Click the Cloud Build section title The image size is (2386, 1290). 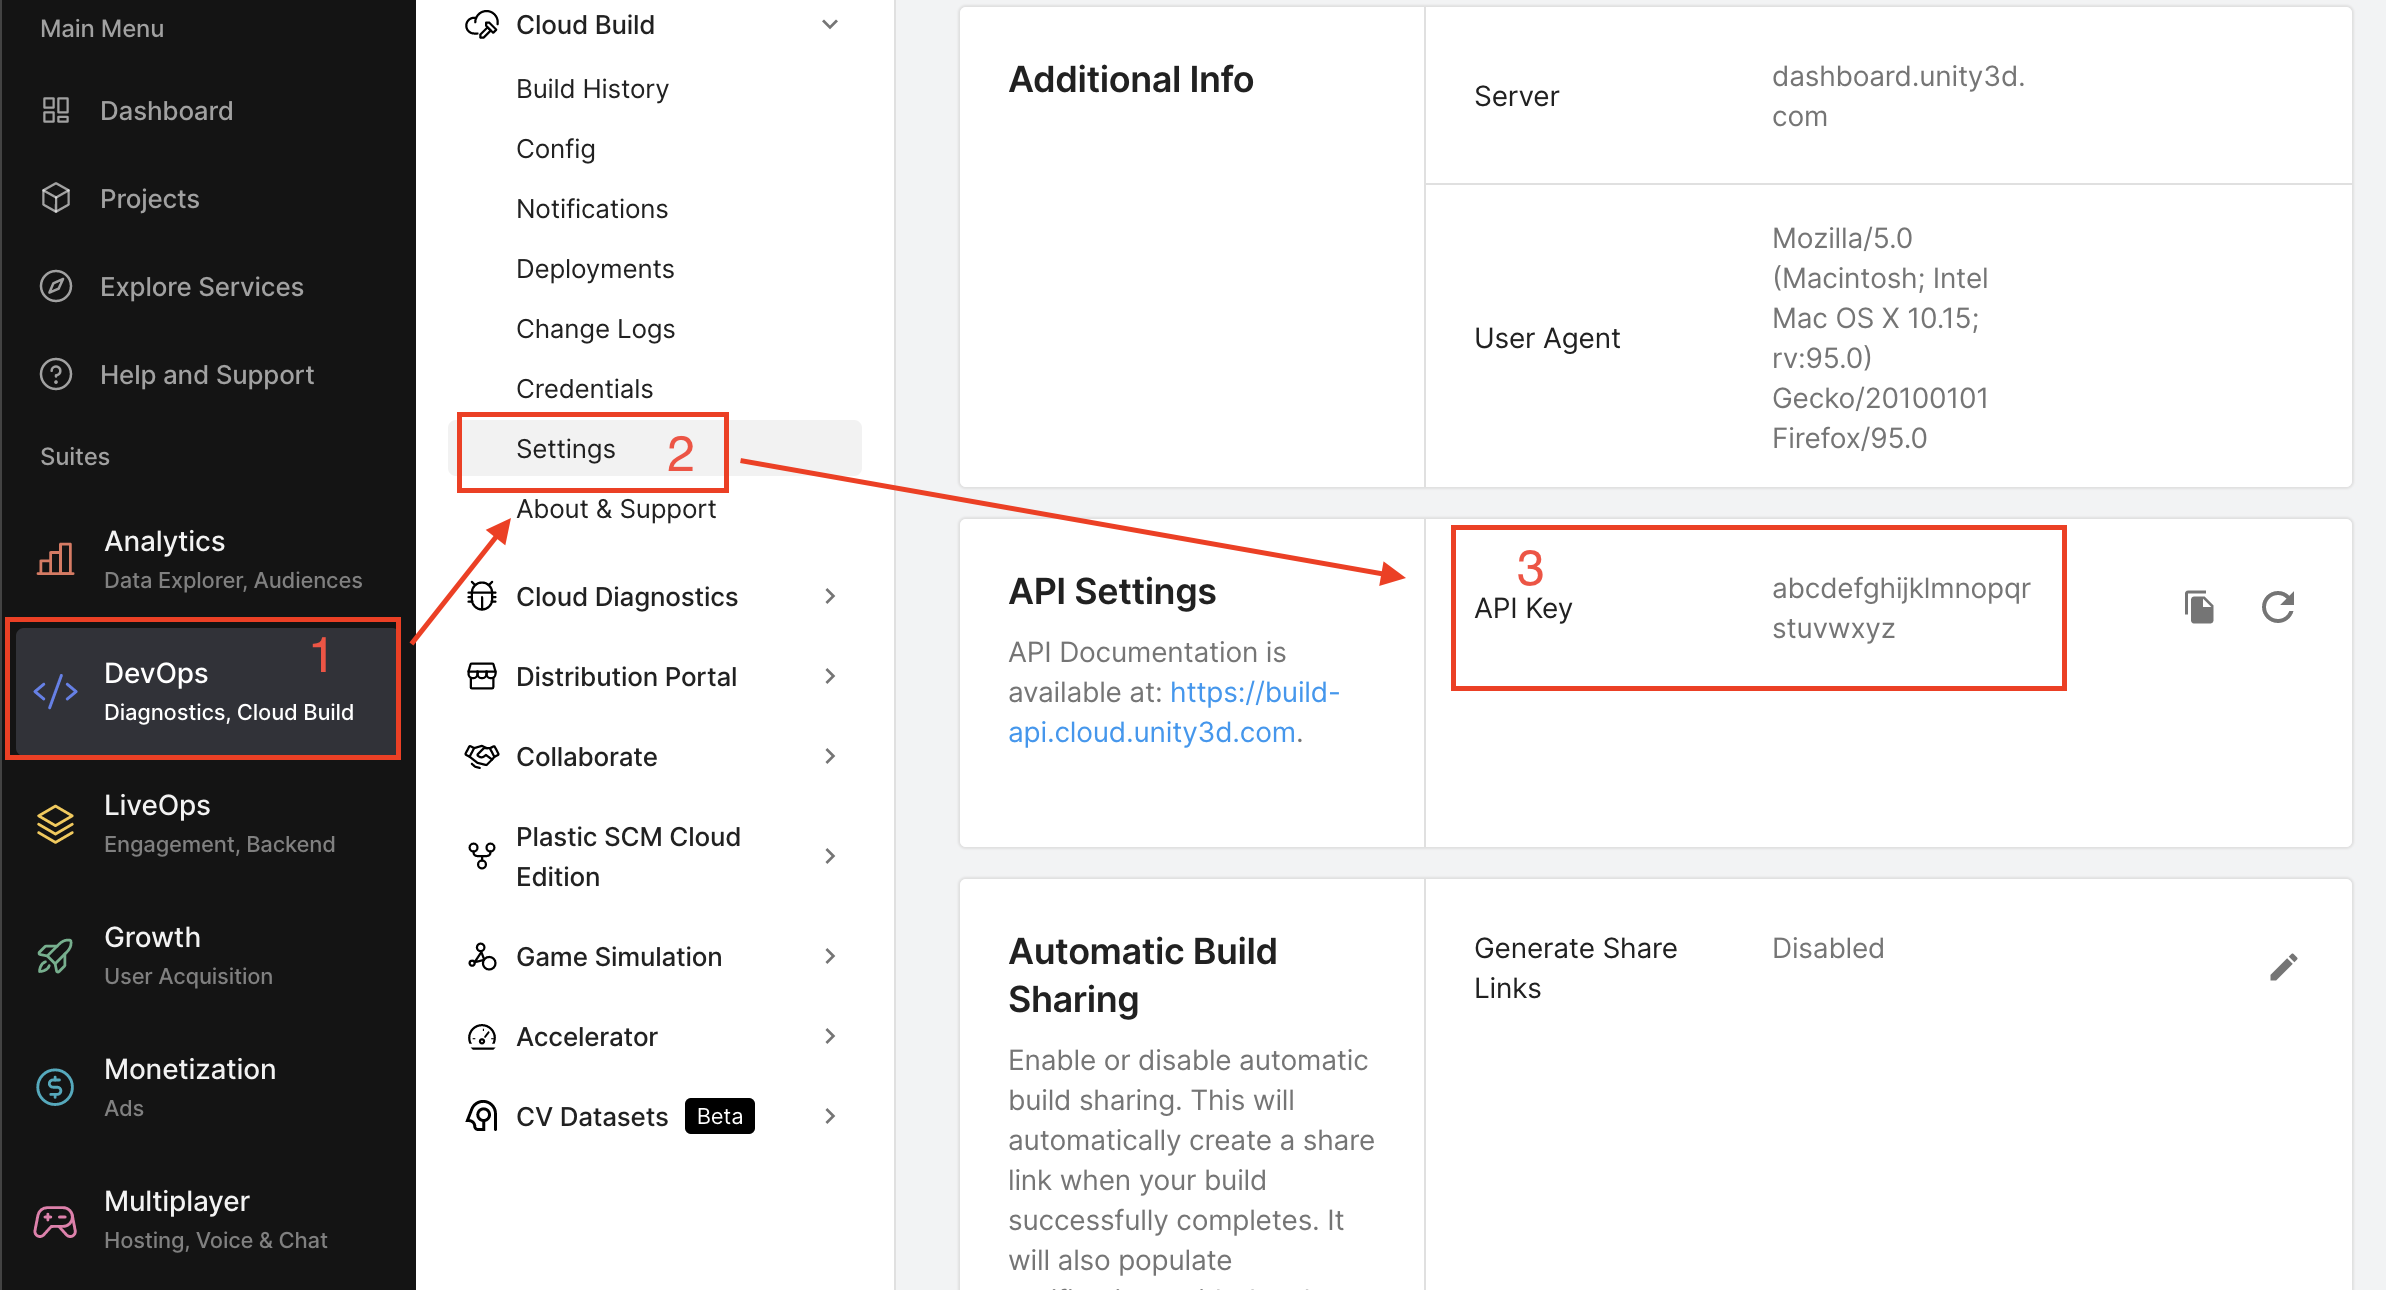pos(585,25)
